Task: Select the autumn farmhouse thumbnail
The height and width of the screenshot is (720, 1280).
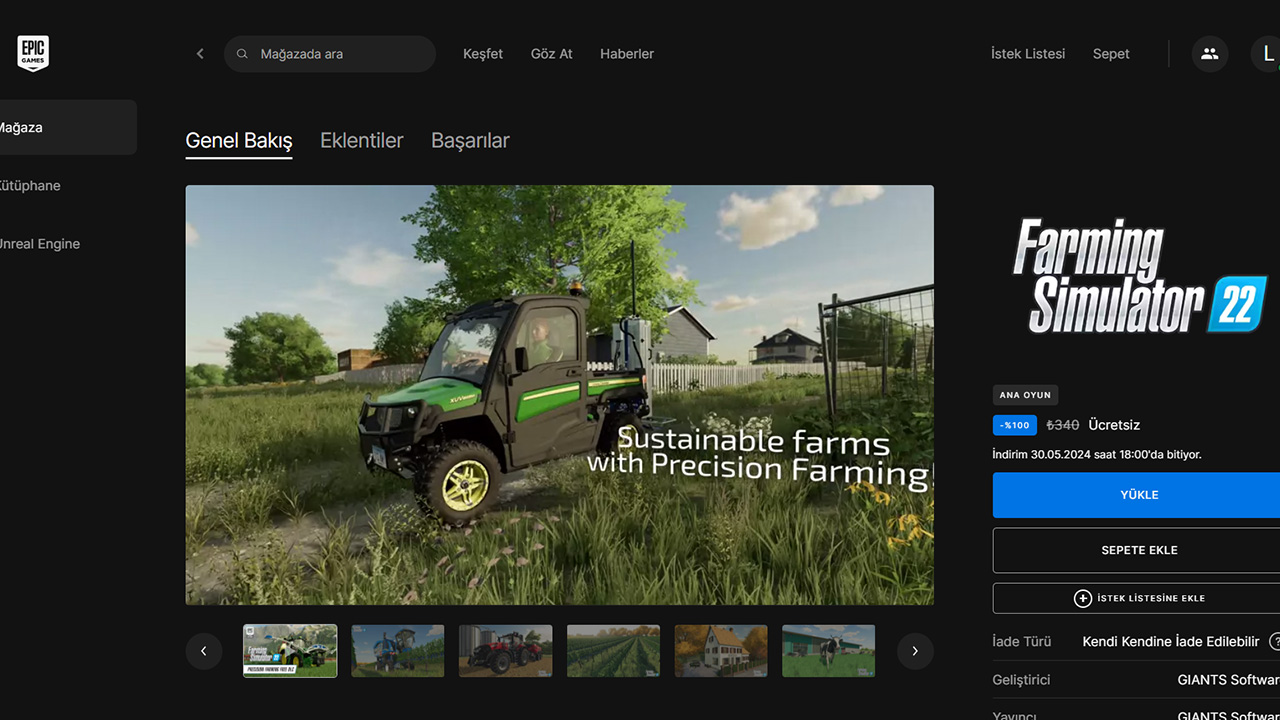Action: (721, 651)
